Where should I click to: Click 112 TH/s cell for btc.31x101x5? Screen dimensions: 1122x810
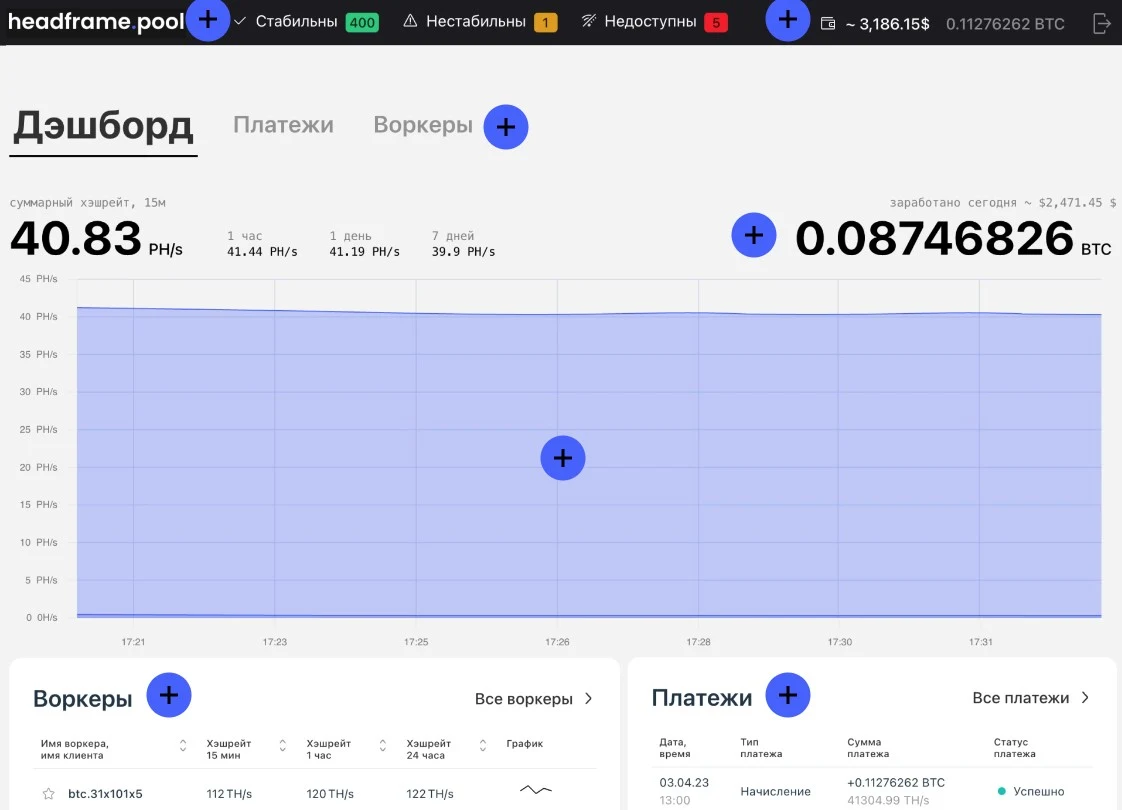coord(229,794)
